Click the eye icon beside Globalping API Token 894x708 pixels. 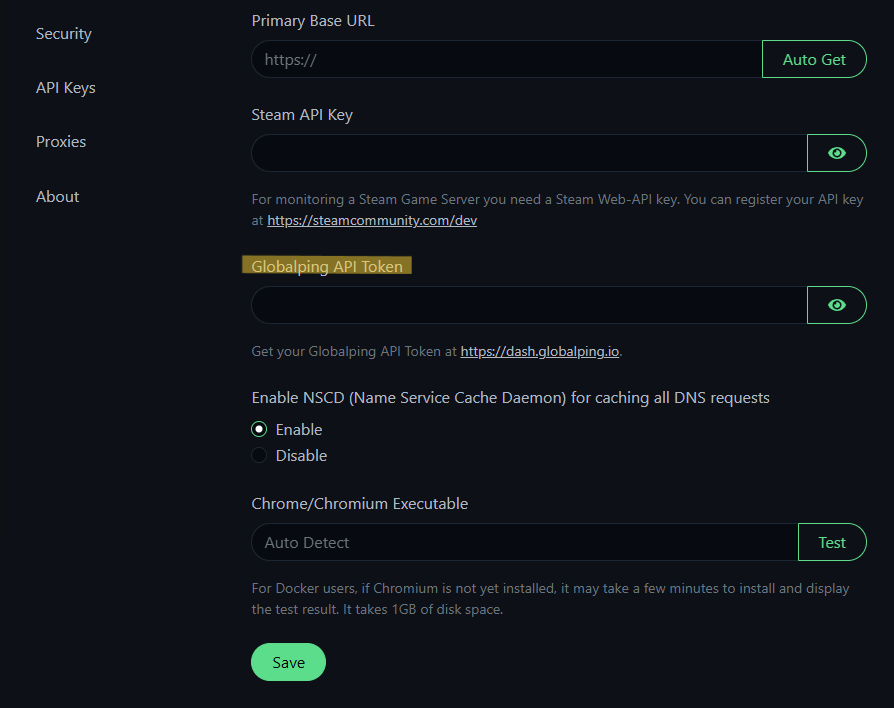[x=836, y=304]
